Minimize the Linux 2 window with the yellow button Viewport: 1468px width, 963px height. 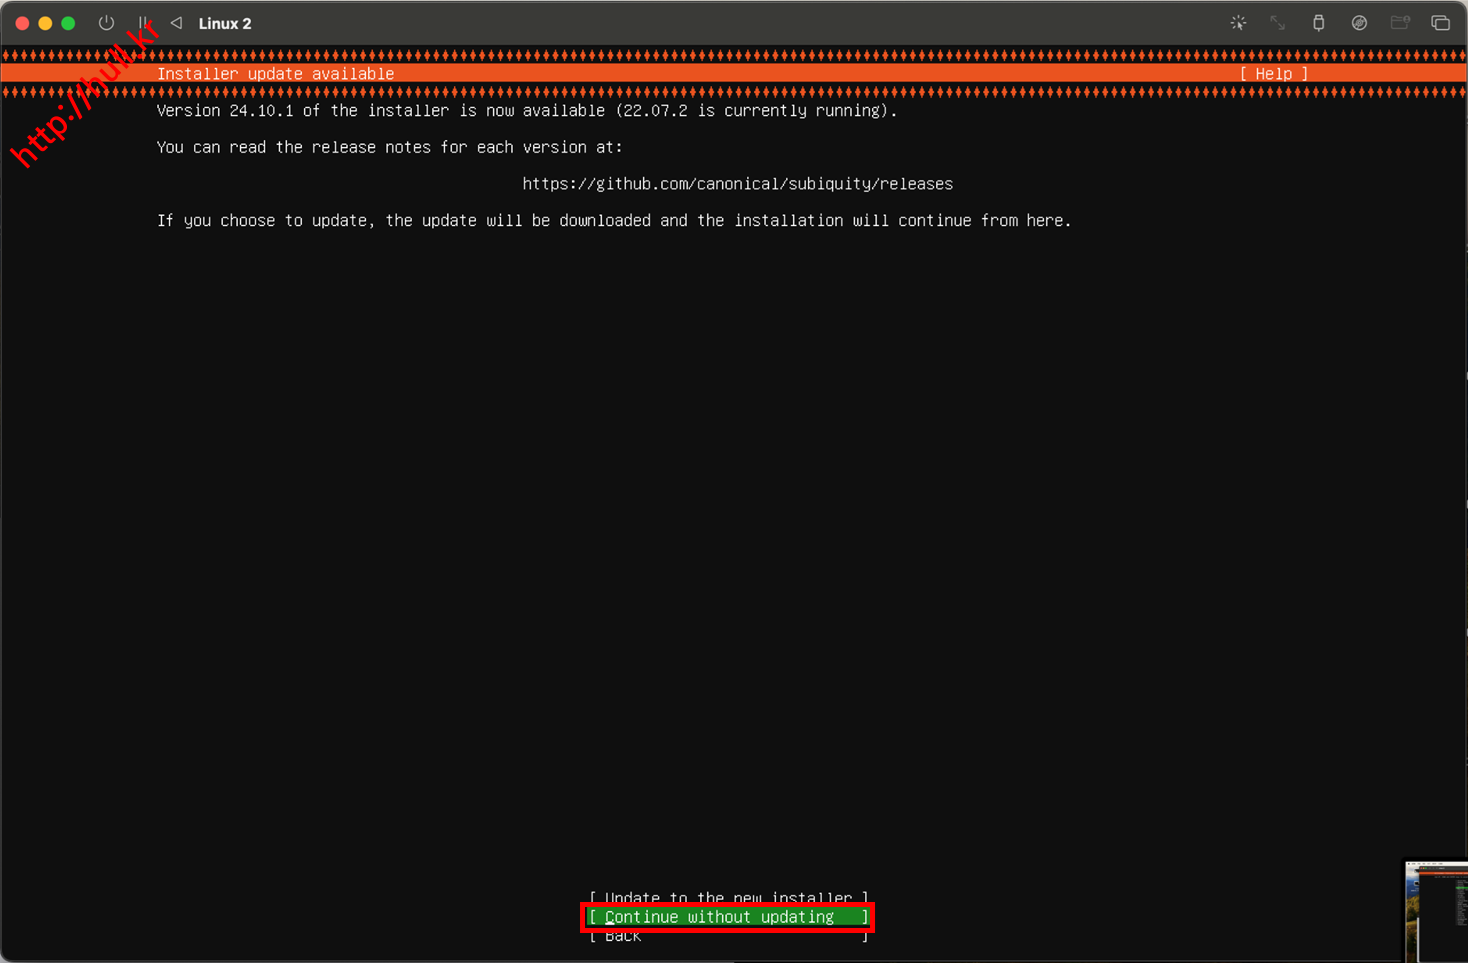[45, 23]
